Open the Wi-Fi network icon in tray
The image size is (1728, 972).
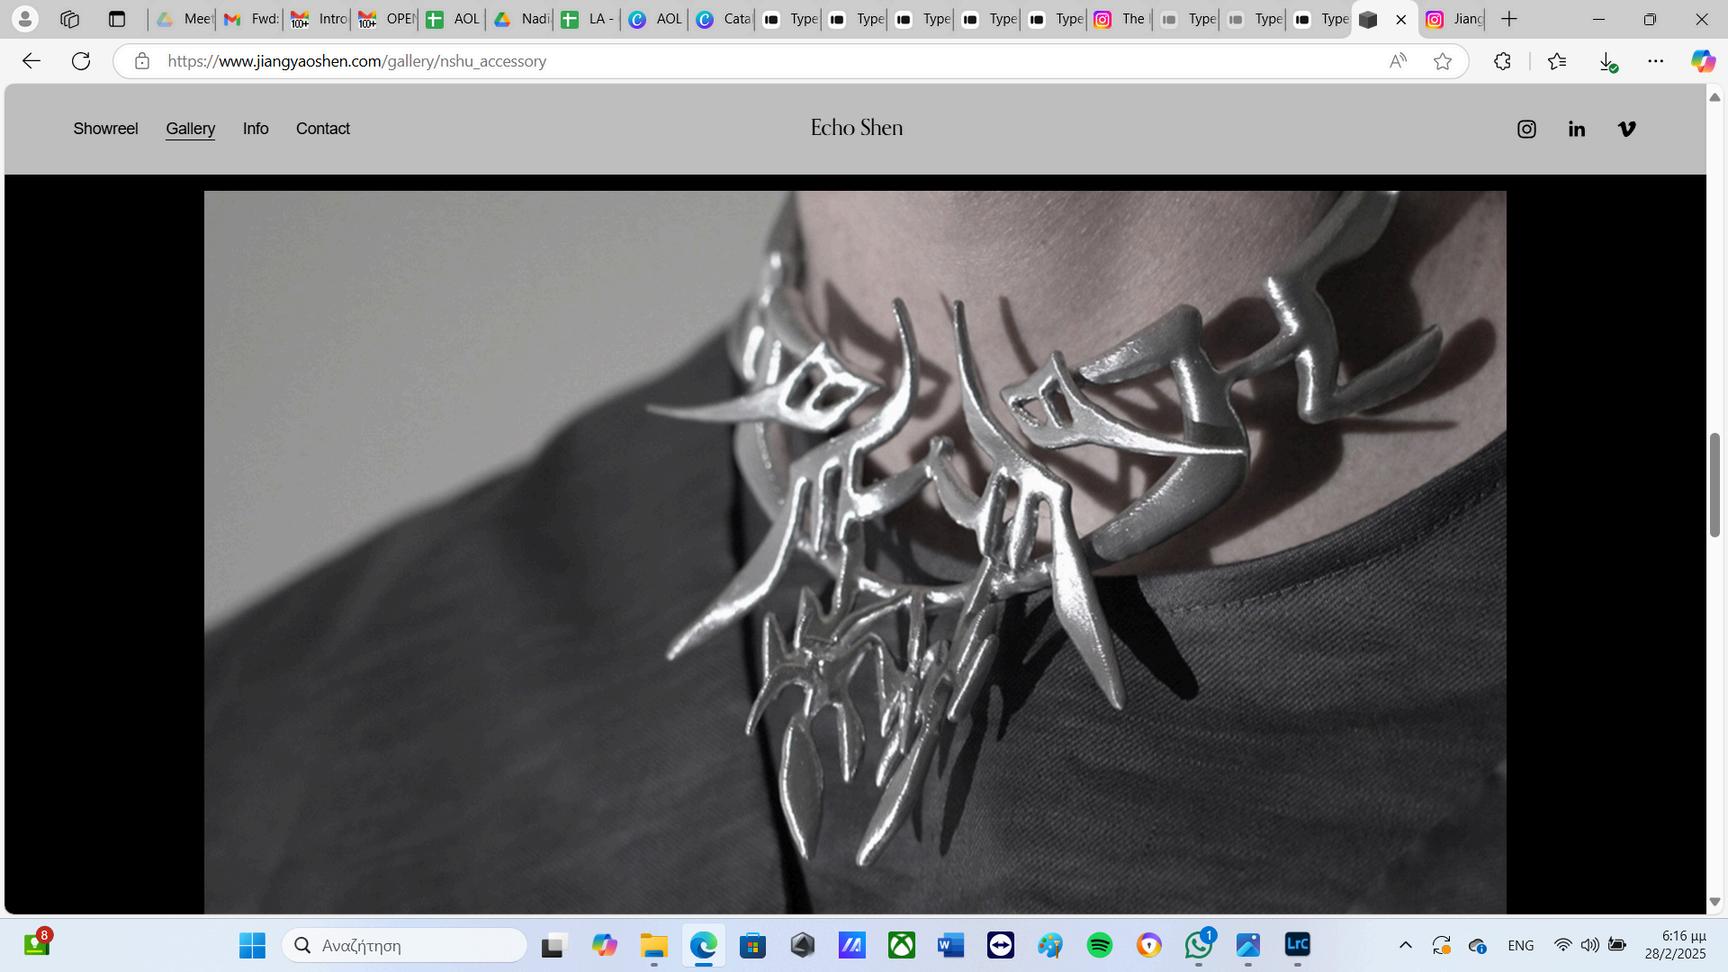click(x=1562, y=945)
